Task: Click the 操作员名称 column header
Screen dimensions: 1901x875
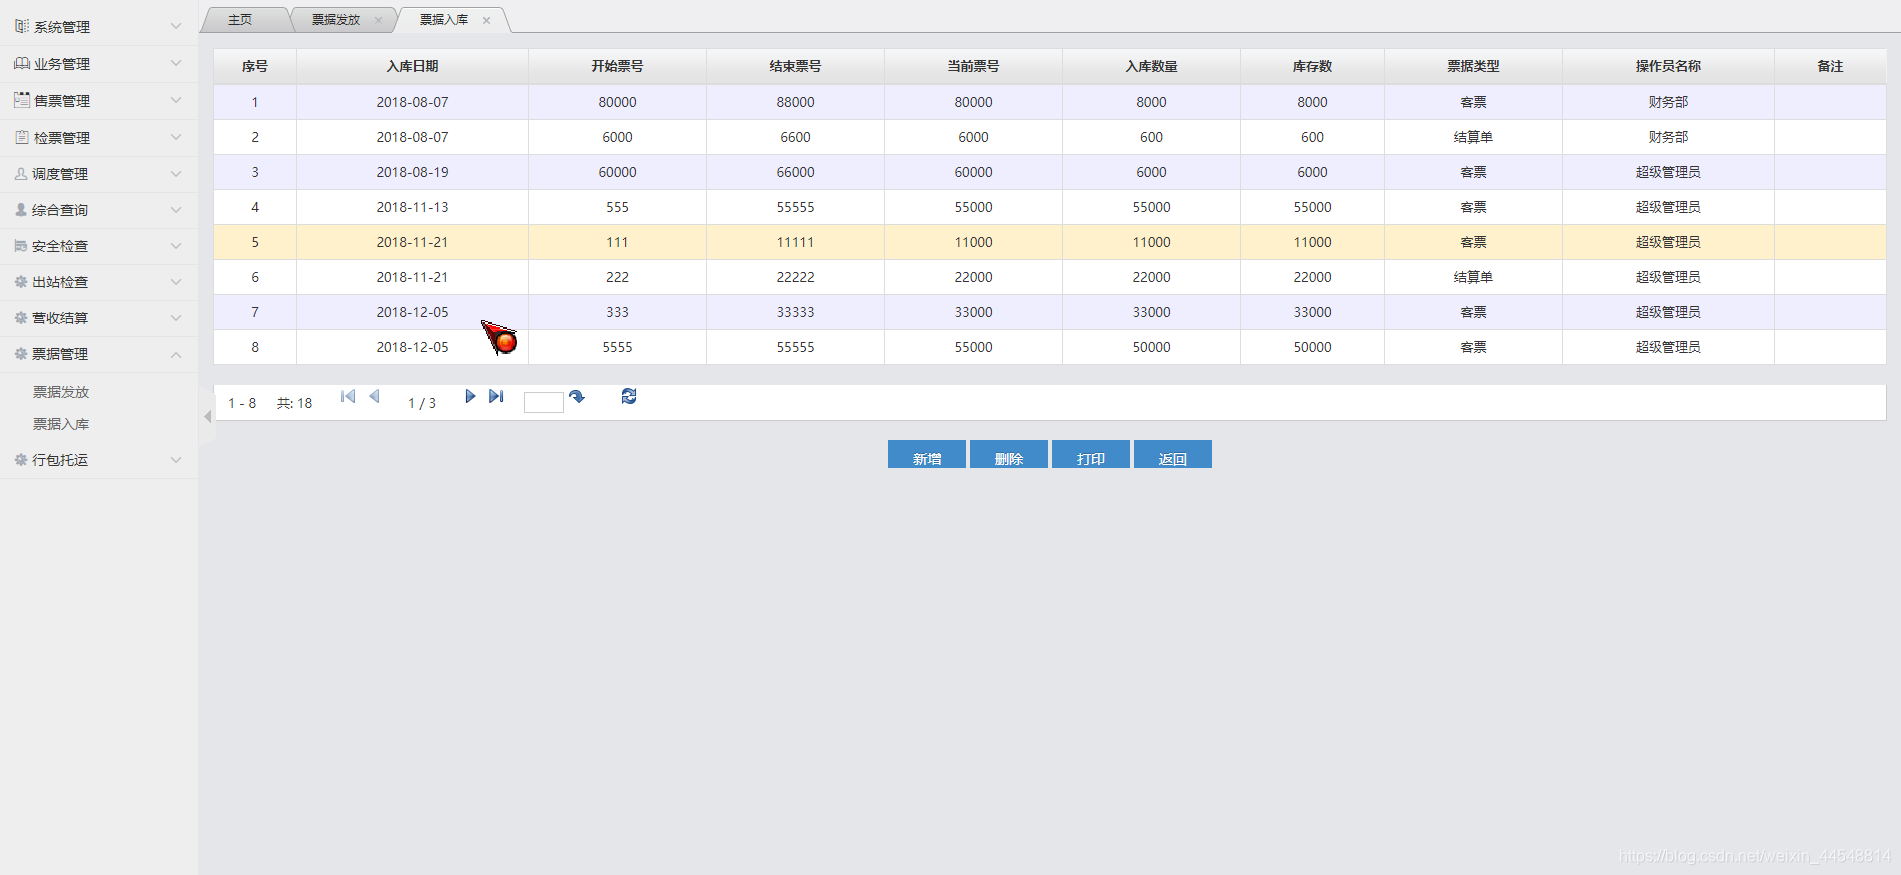Action: click(x=1668, y=66)
